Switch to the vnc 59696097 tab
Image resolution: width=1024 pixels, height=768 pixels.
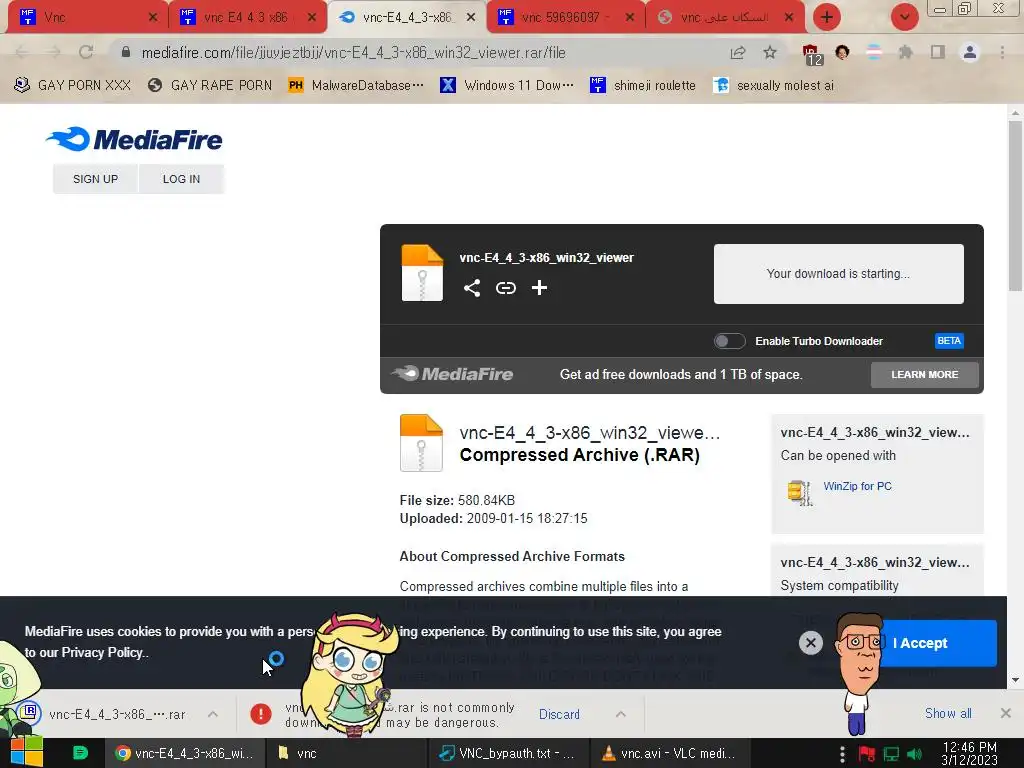click(566, 17)
